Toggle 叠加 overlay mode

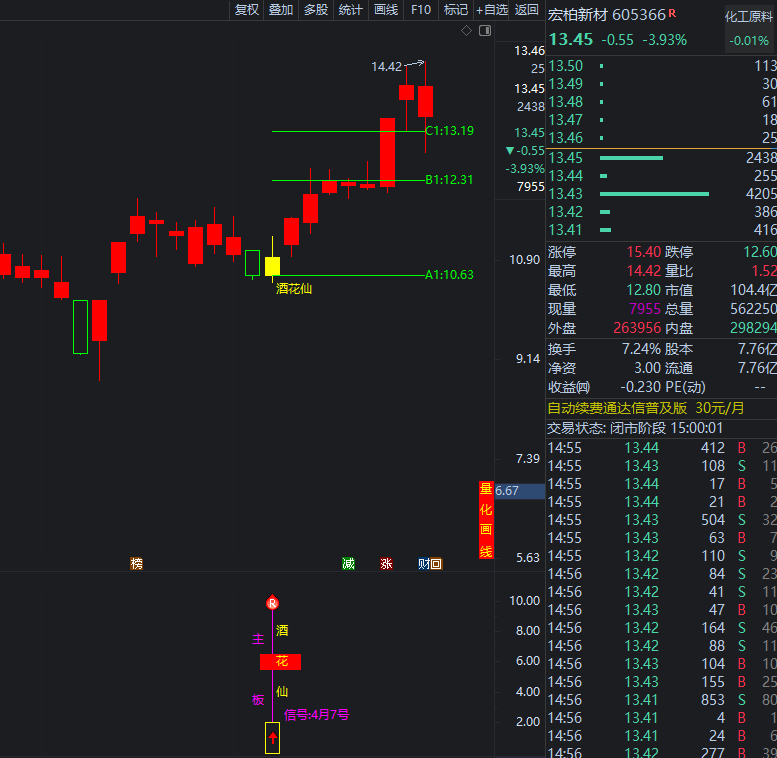(281, 10)
